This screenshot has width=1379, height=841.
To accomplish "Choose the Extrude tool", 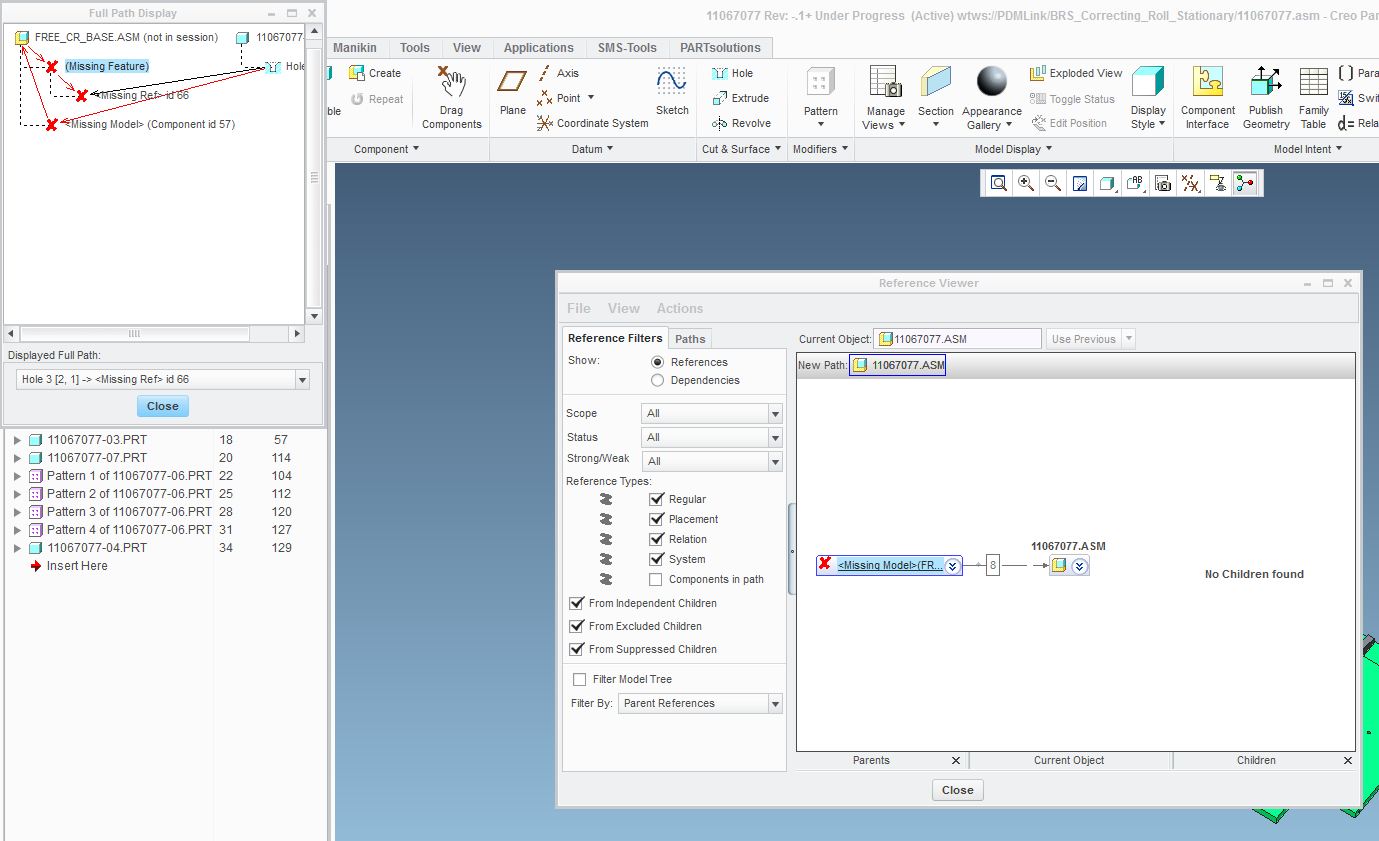I will pos(740,98).
